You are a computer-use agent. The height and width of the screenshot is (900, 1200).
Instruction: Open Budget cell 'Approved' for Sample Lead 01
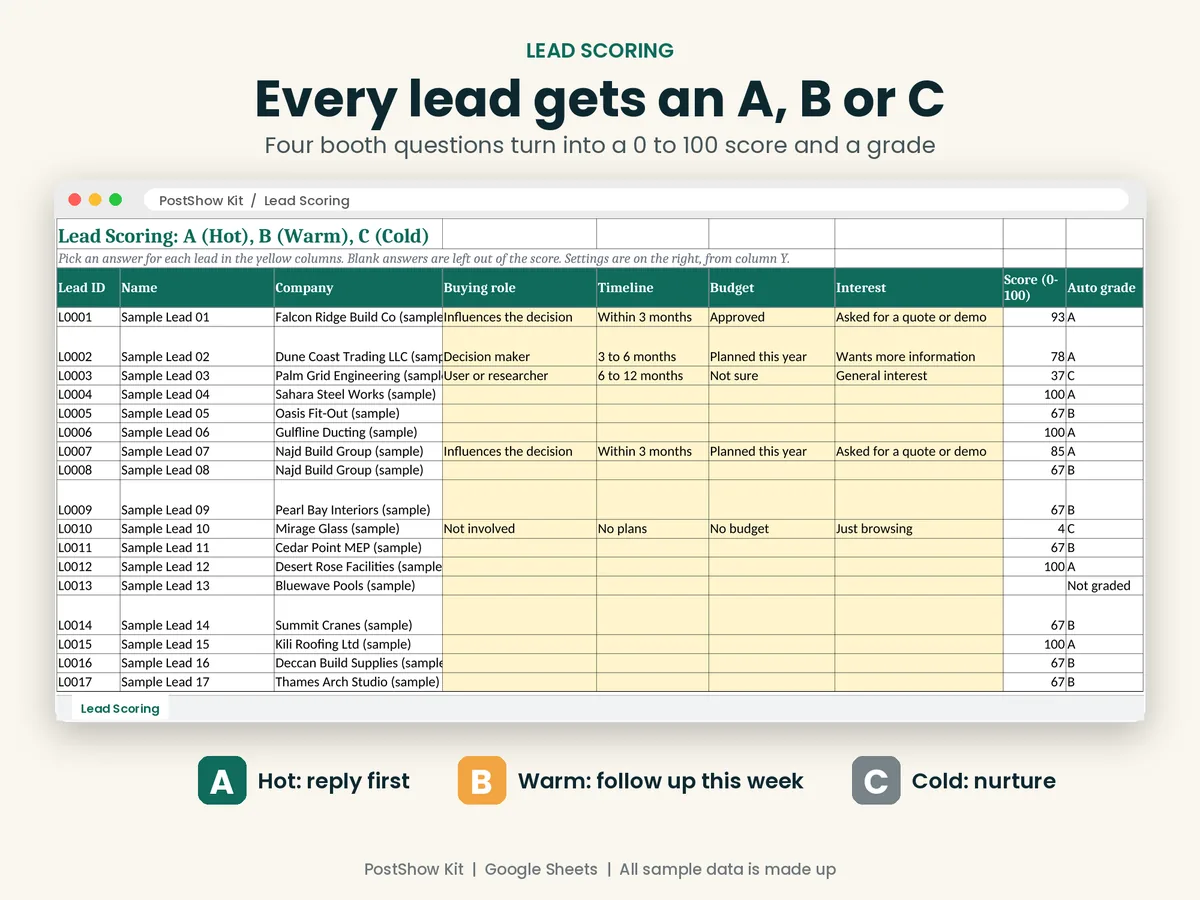pos(771,317)
